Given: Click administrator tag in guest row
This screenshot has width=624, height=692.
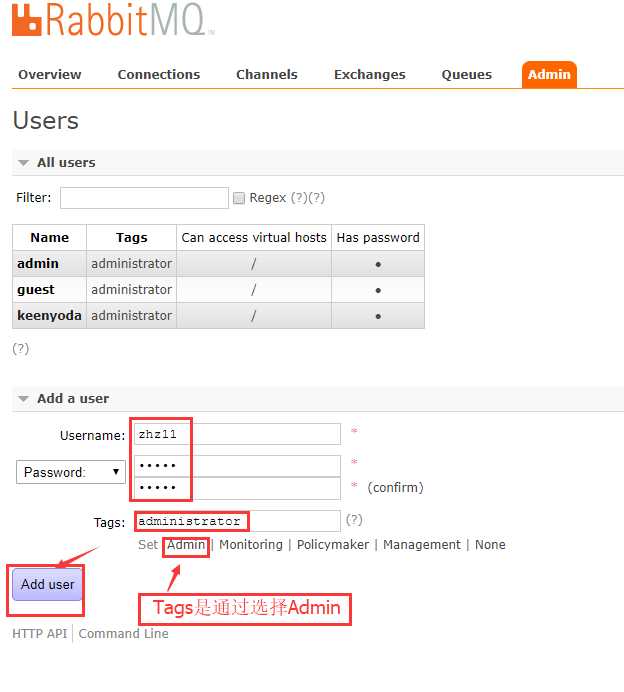Looking at the screenshot, I should tap(132, 290).
